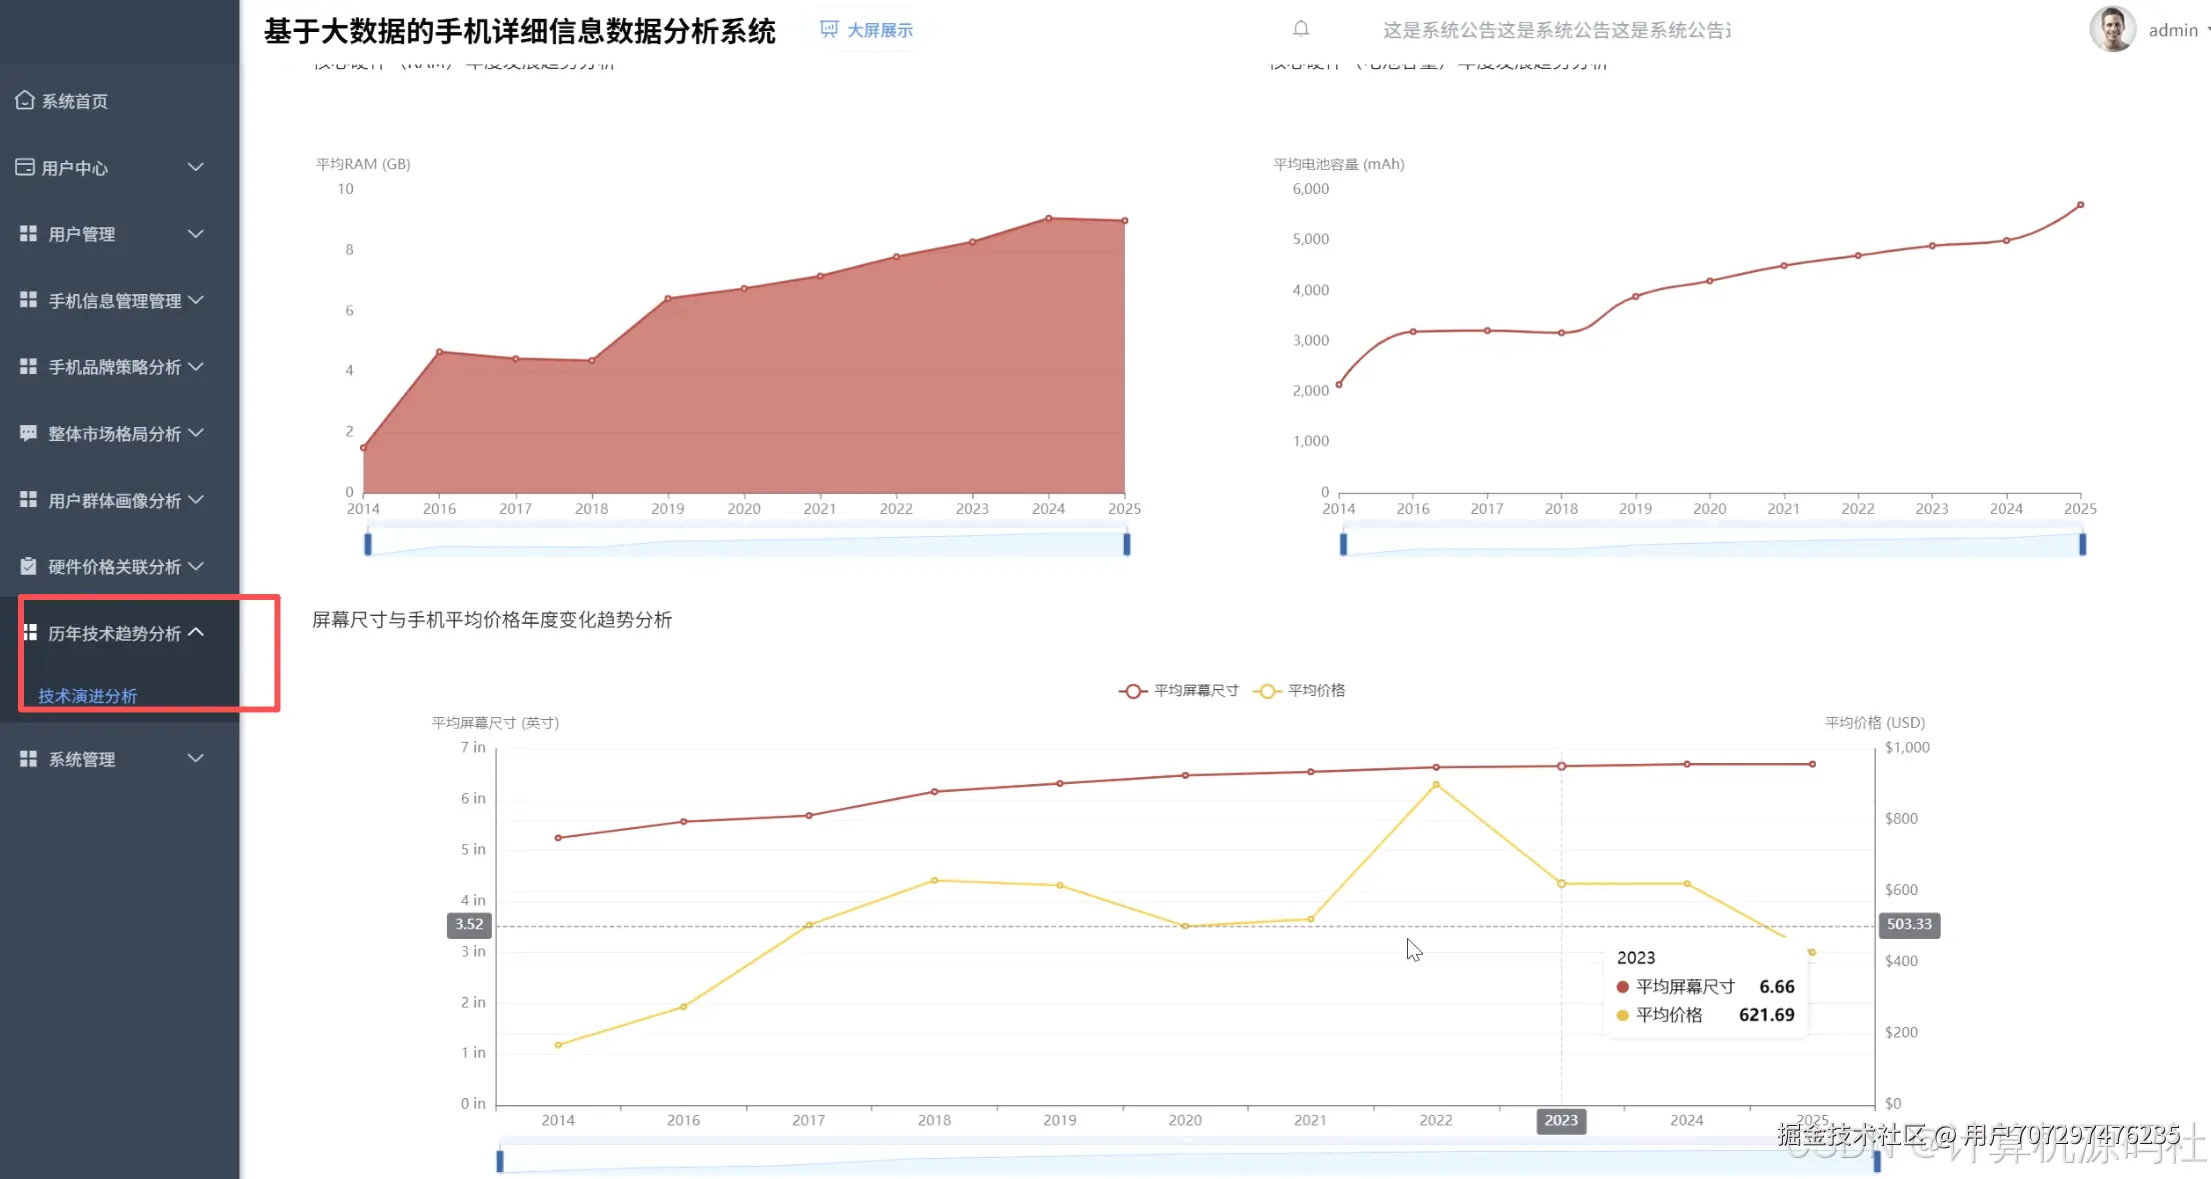
Task: Expand the 手机品牌策略分析 submenu arrow
Action: (196, 366)
